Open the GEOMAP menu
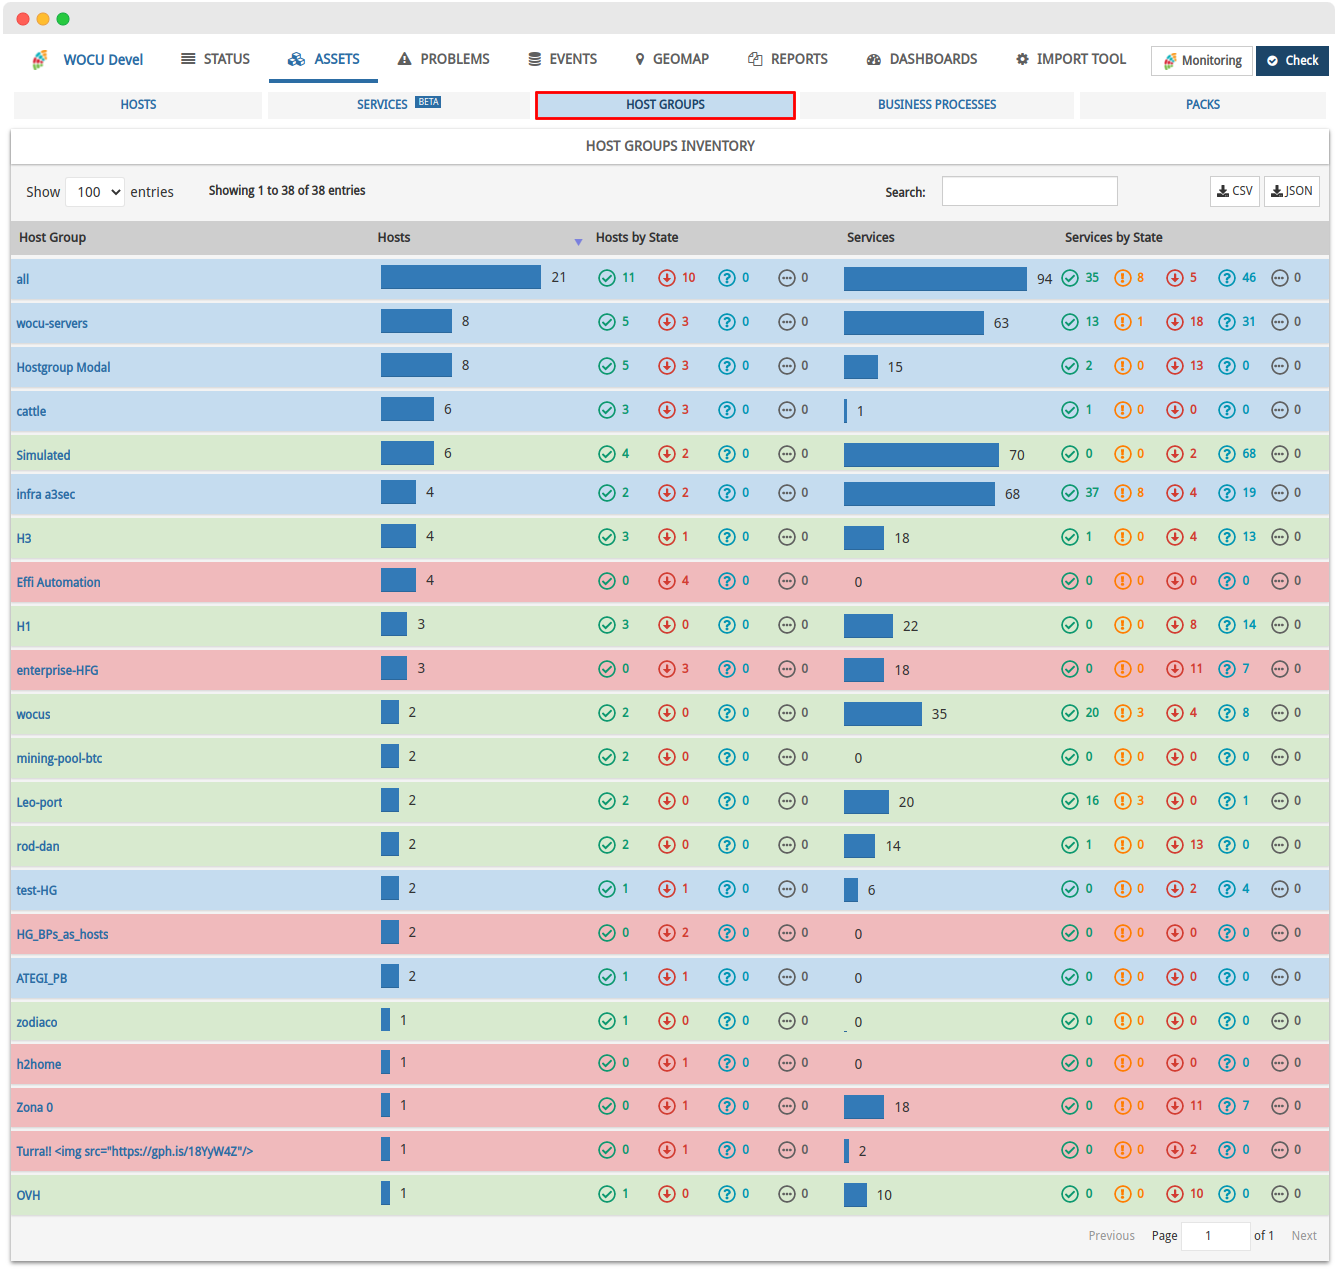 point(671,59)
